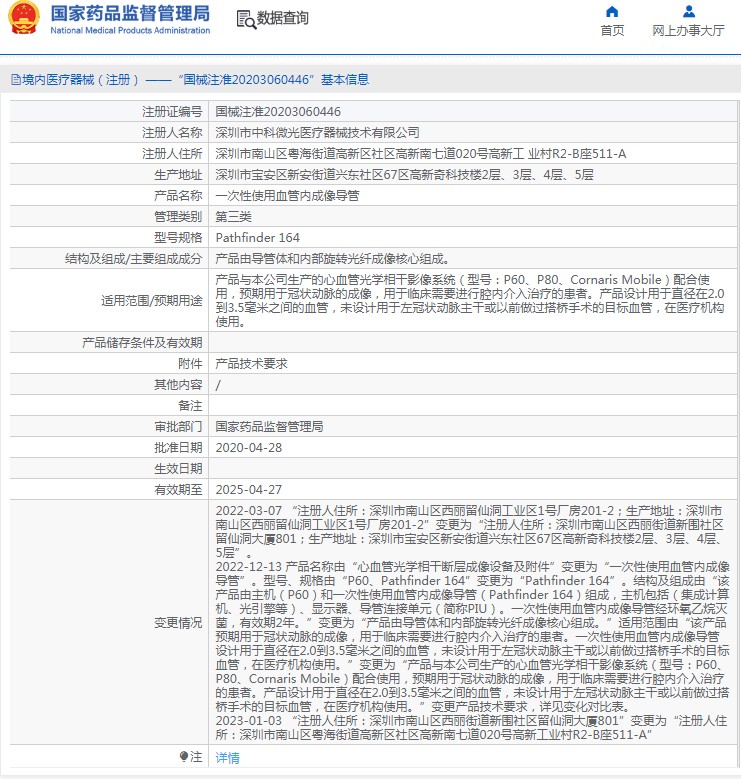Open the 首页 home icon
This screenshot has height=779, width=741.
(x=612, y=11)
